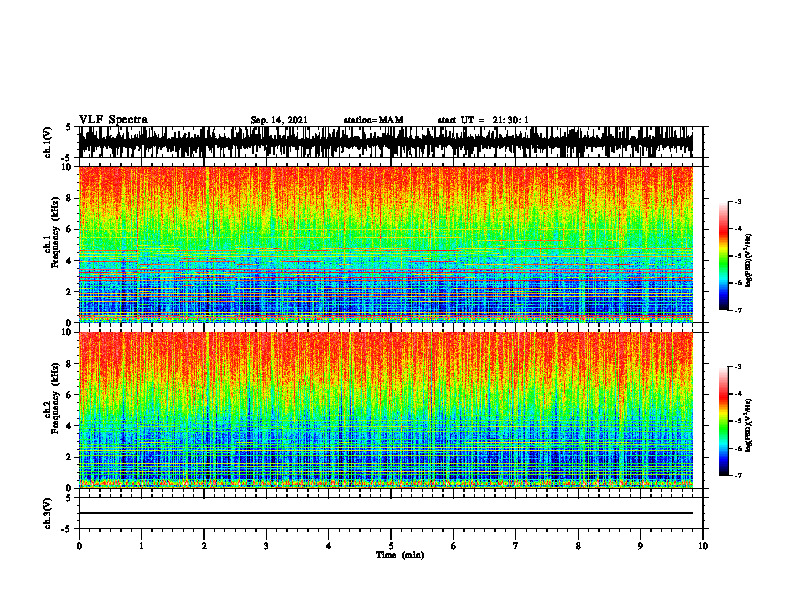The image size is (792, 612).
Task: Click the "-5" label on ch.1 color bar
Action: 737,256
